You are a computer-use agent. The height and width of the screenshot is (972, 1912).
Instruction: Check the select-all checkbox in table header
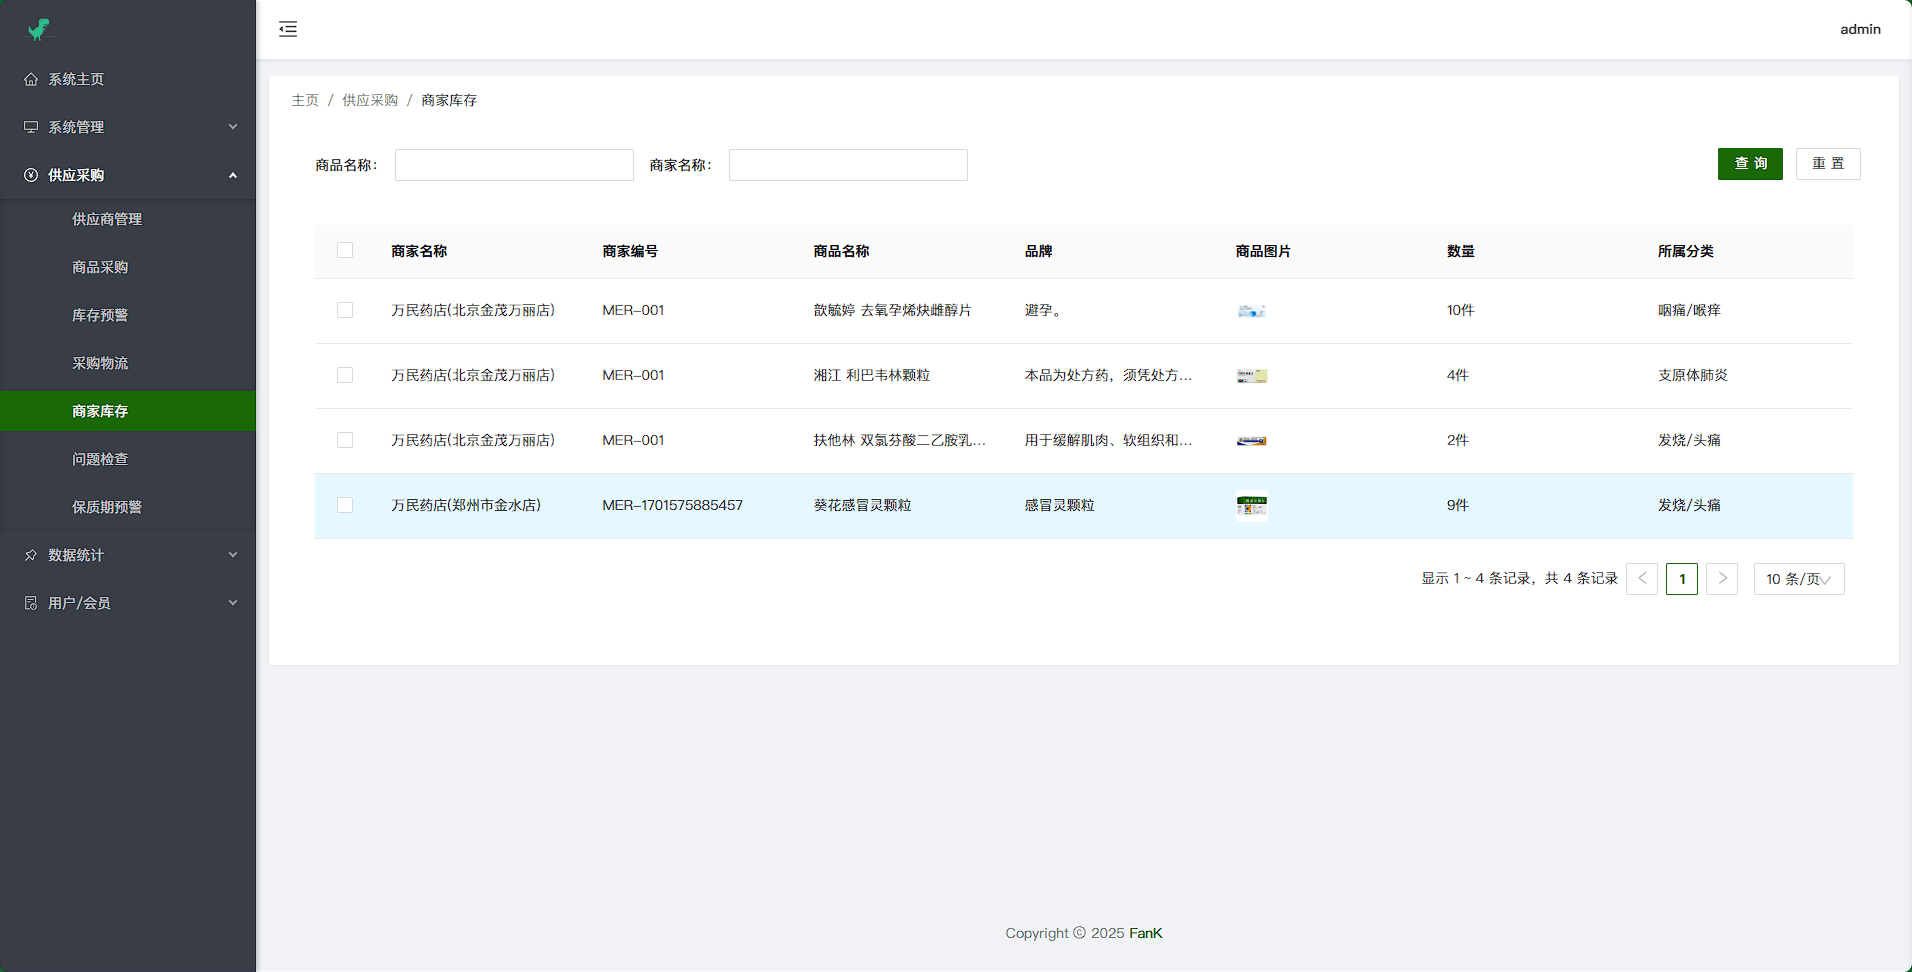coord(345,251)
